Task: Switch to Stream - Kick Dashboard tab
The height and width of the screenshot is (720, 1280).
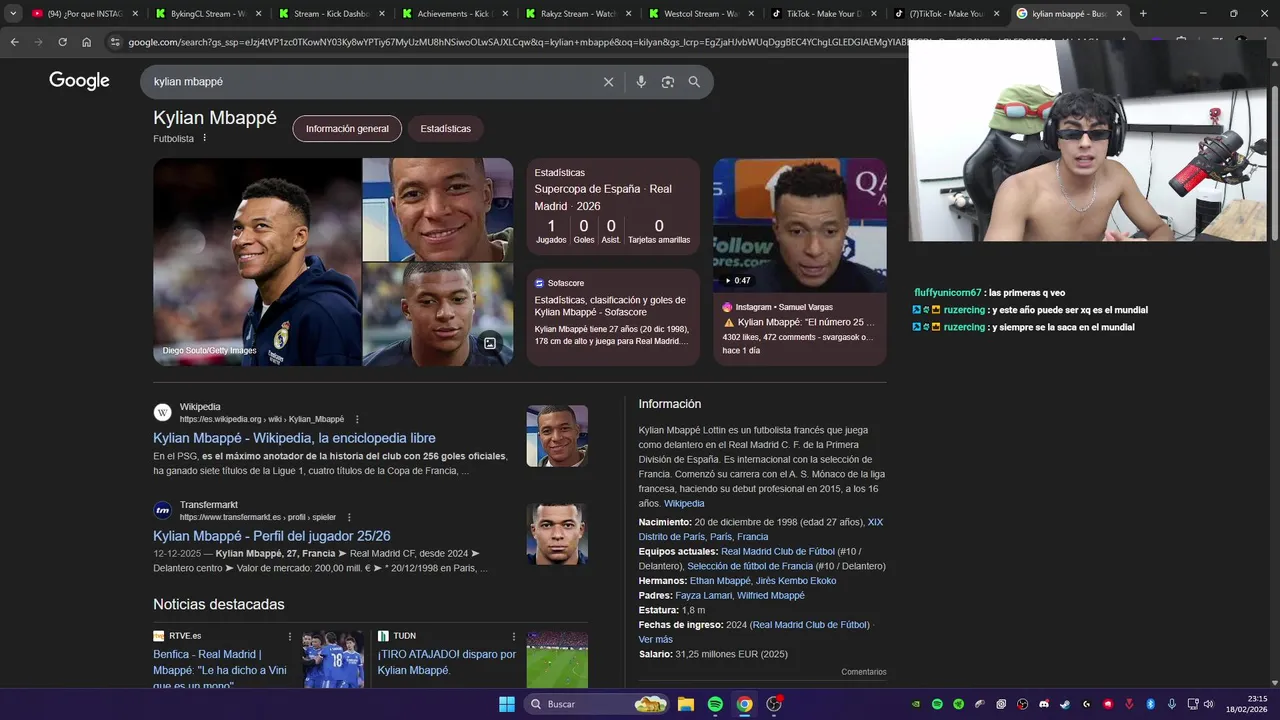Action: click(332, 14)
